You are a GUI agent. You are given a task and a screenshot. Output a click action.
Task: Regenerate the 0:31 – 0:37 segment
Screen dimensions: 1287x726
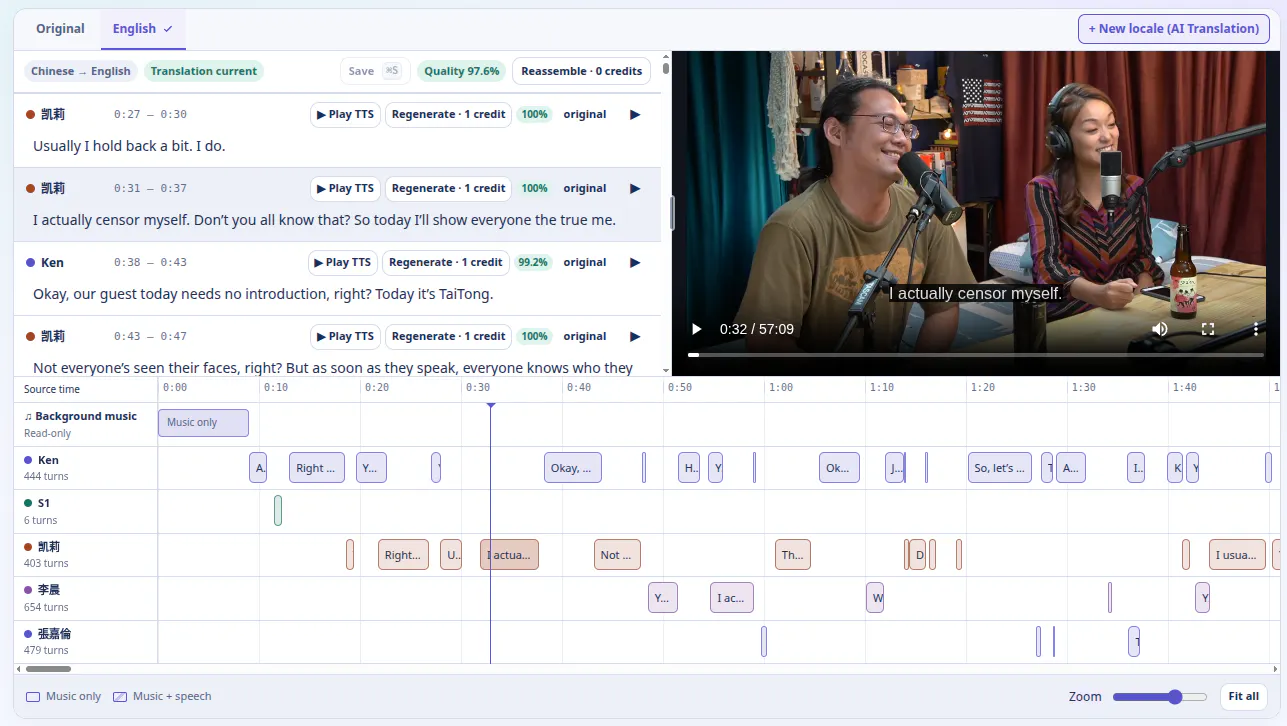click(x=448, y=189)
